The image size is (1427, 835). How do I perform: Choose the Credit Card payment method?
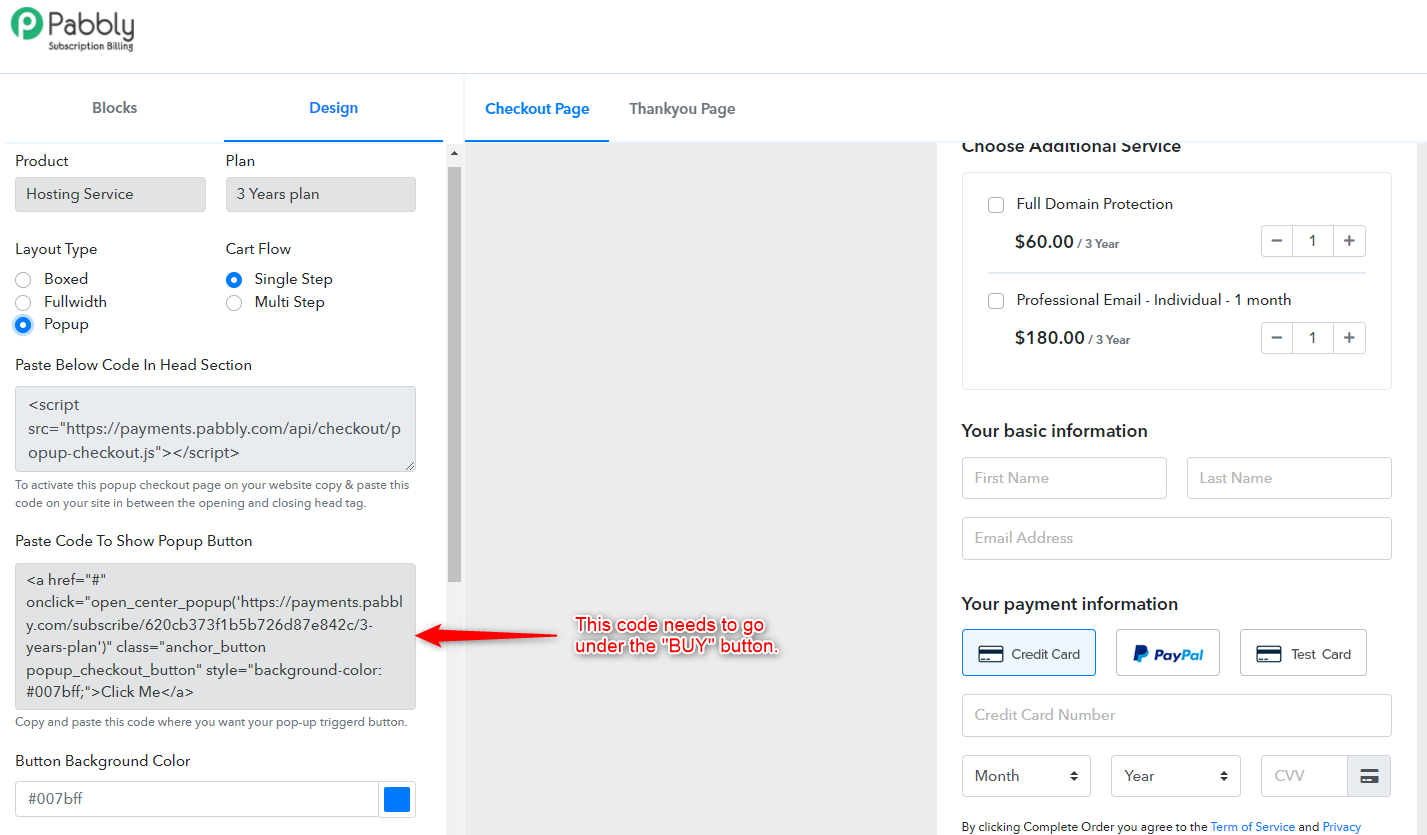click(1028, 653)
